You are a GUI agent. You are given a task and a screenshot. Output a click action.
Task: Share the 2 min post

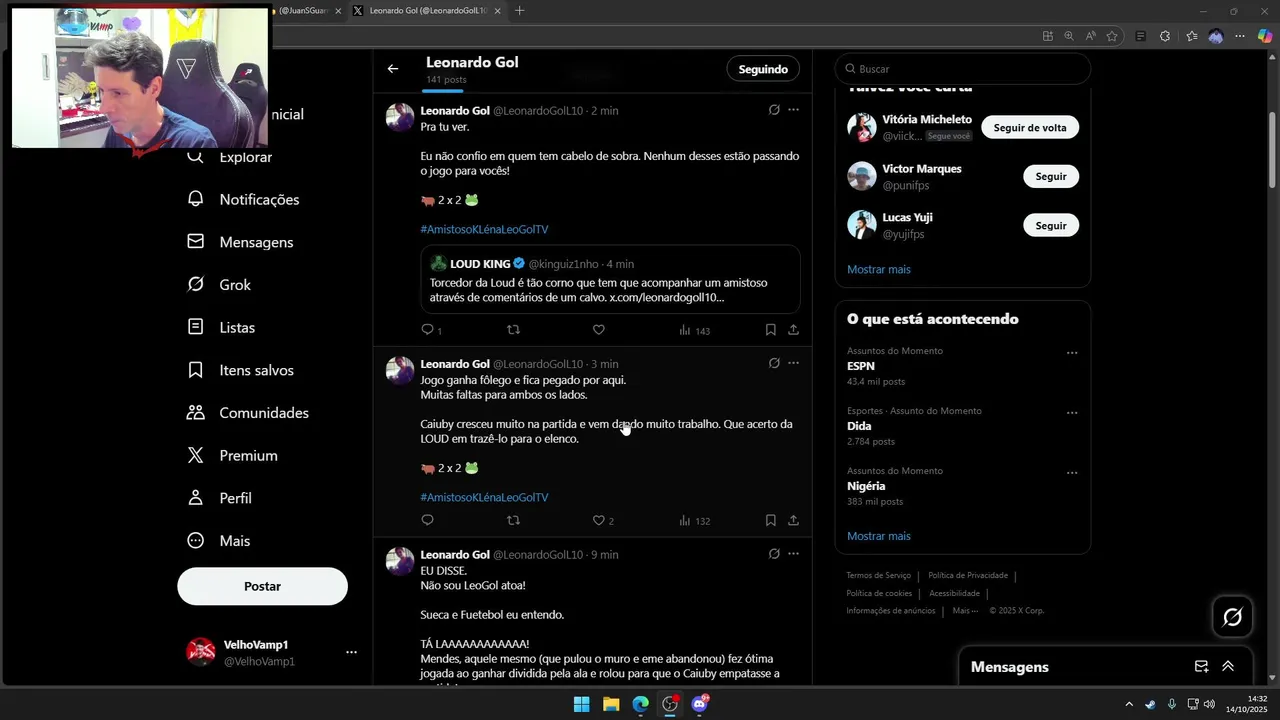(793, 329)
